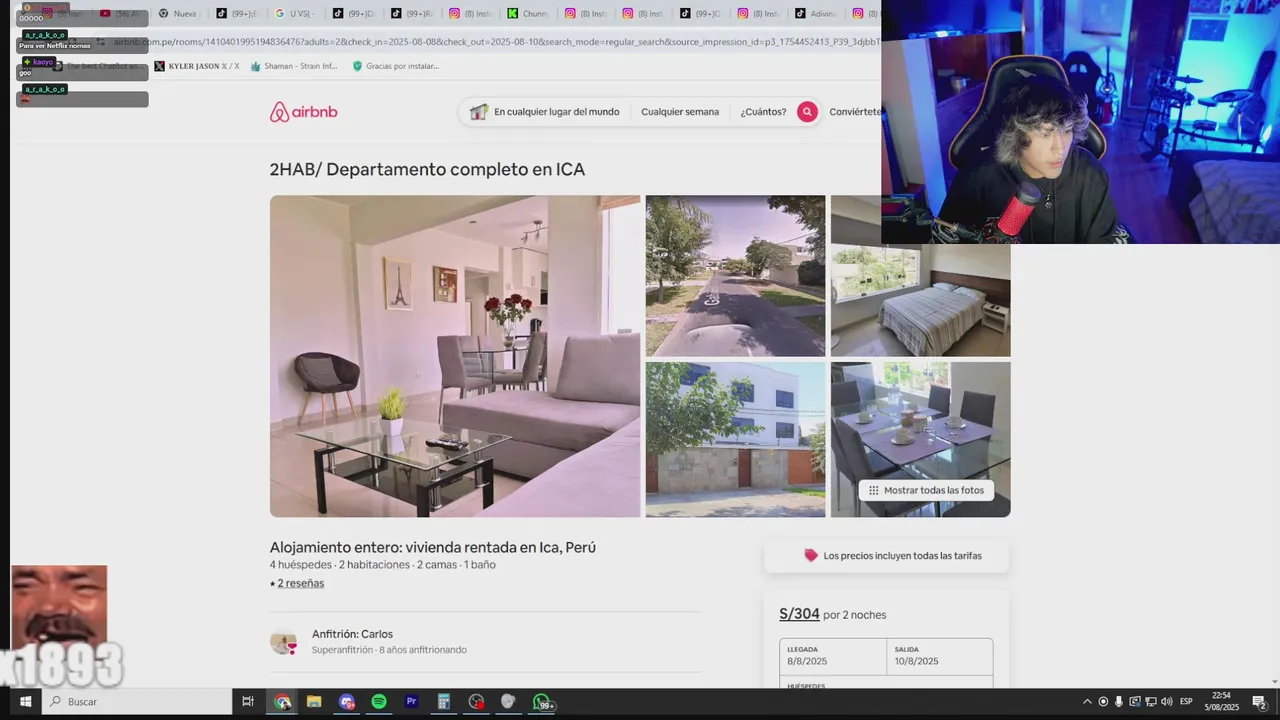Open Premiere Pro from taskbar
The height and width of the screenshot is (720, 1280).
(x=411, y=702)
